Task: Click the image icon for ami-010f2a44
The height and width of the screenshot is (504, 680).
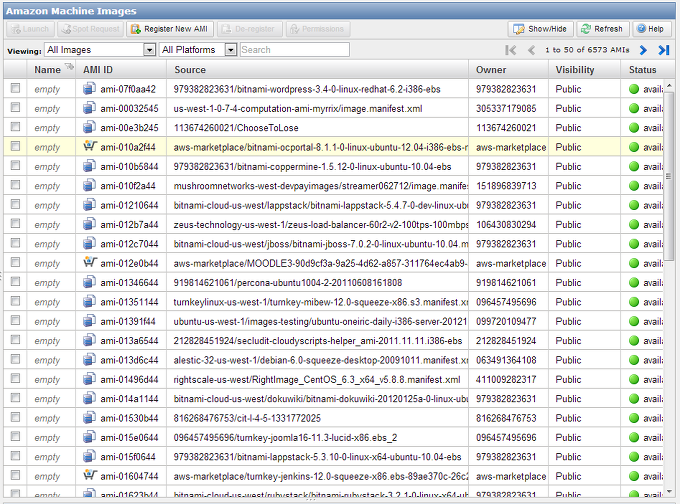Action: (89, 186)
